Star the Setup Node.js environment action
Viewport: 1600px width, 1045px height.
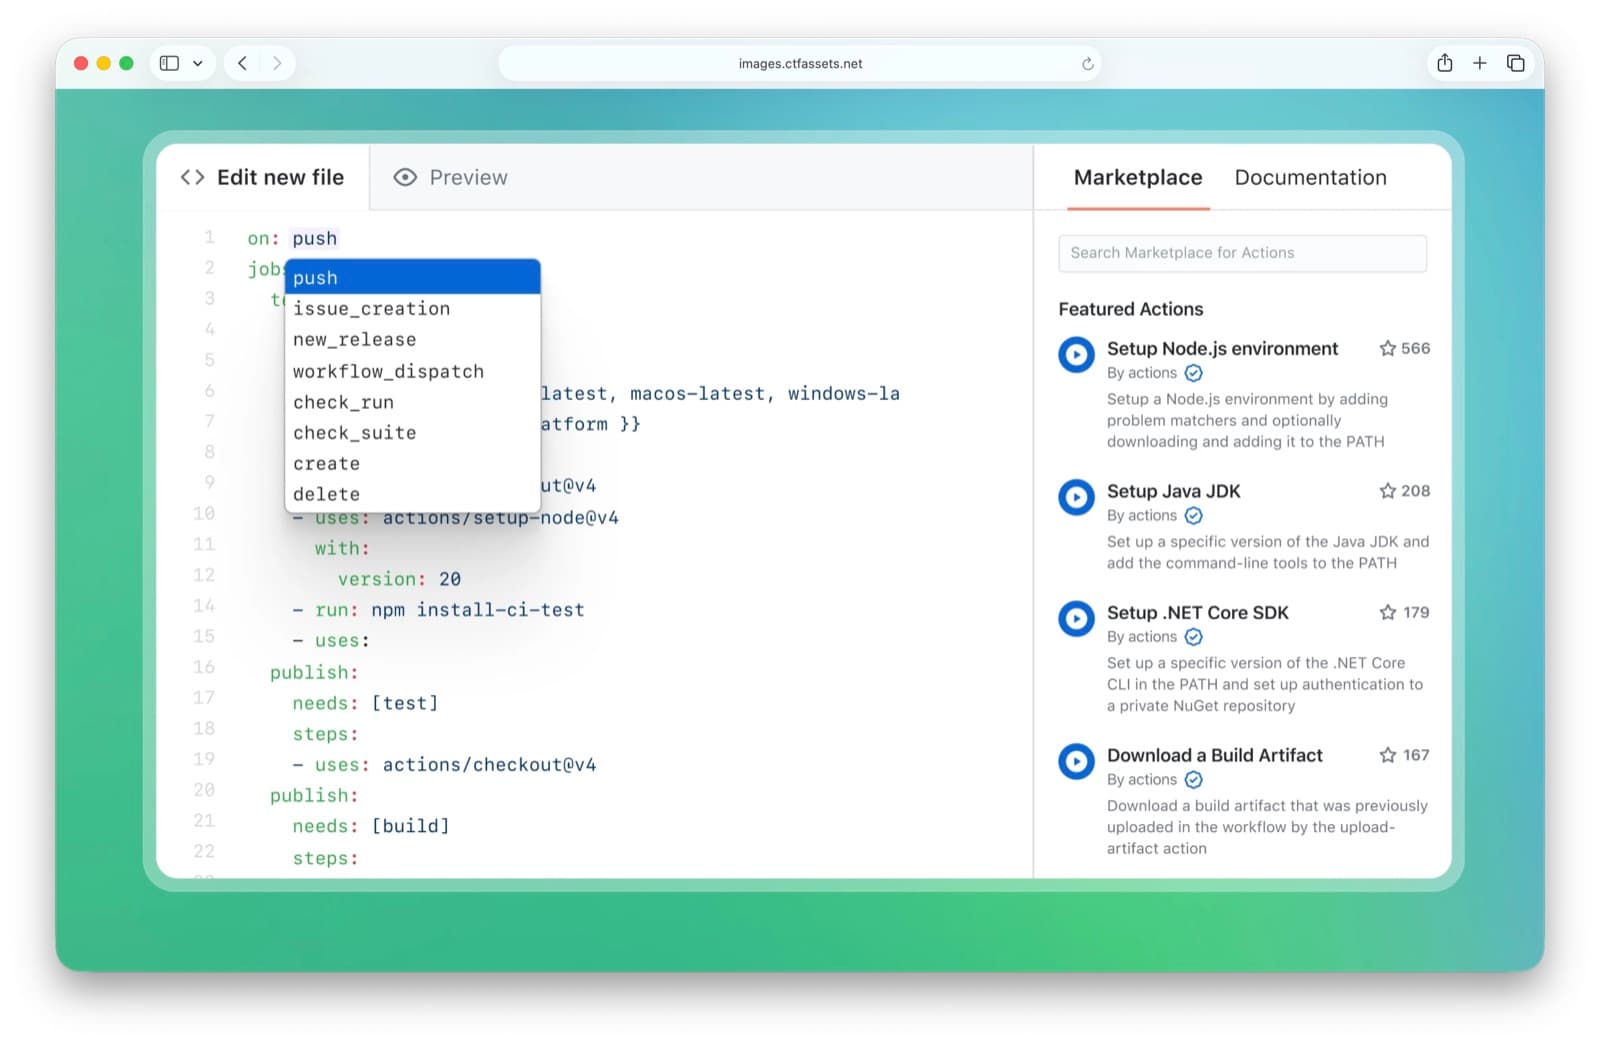coord(1387,348)
